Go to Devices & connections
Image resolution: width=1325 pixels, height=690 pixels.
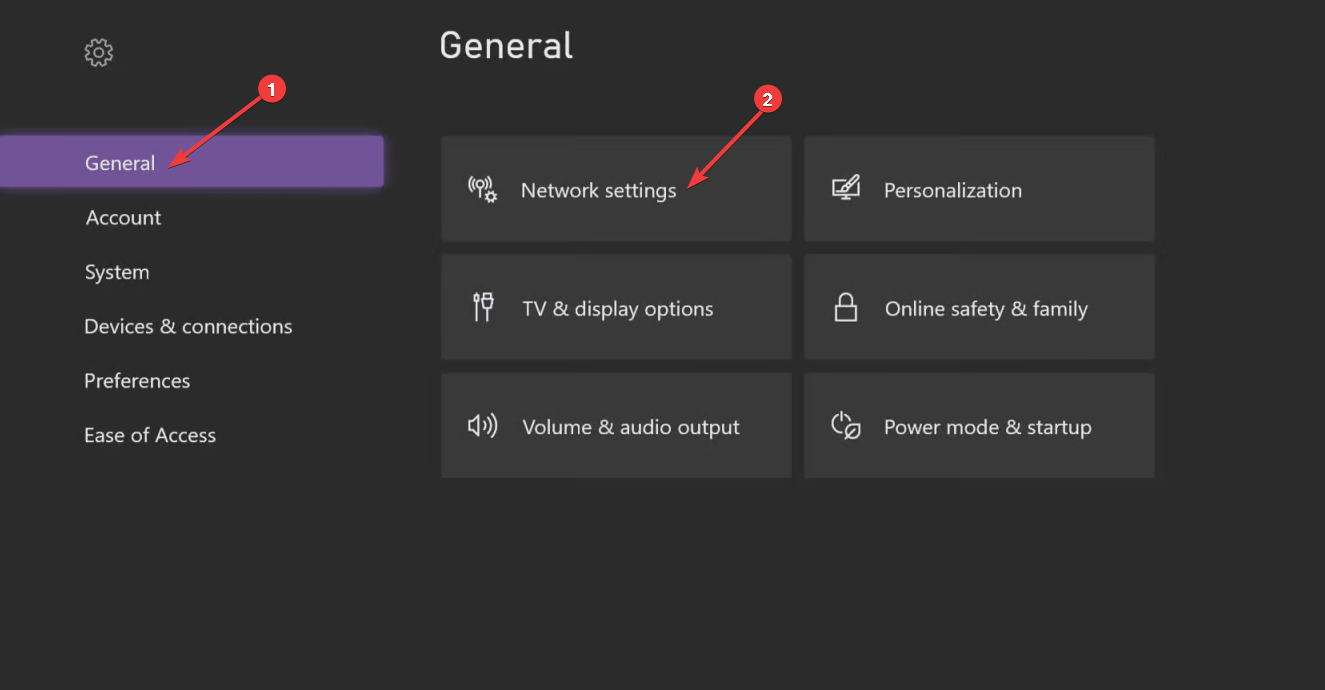click(188, 326)
